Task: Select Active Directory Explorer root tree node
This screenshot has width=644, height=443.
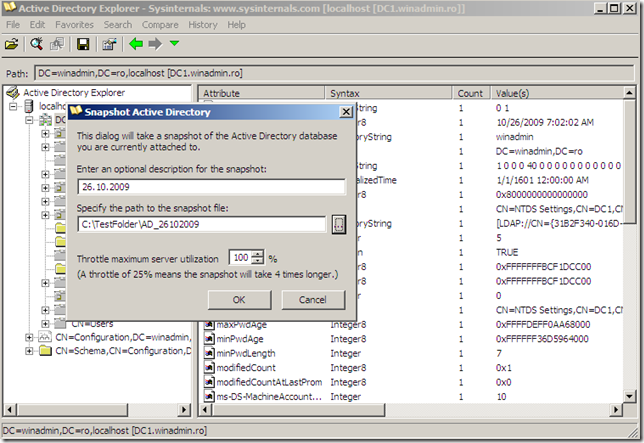Action: (x=74, y=93)
